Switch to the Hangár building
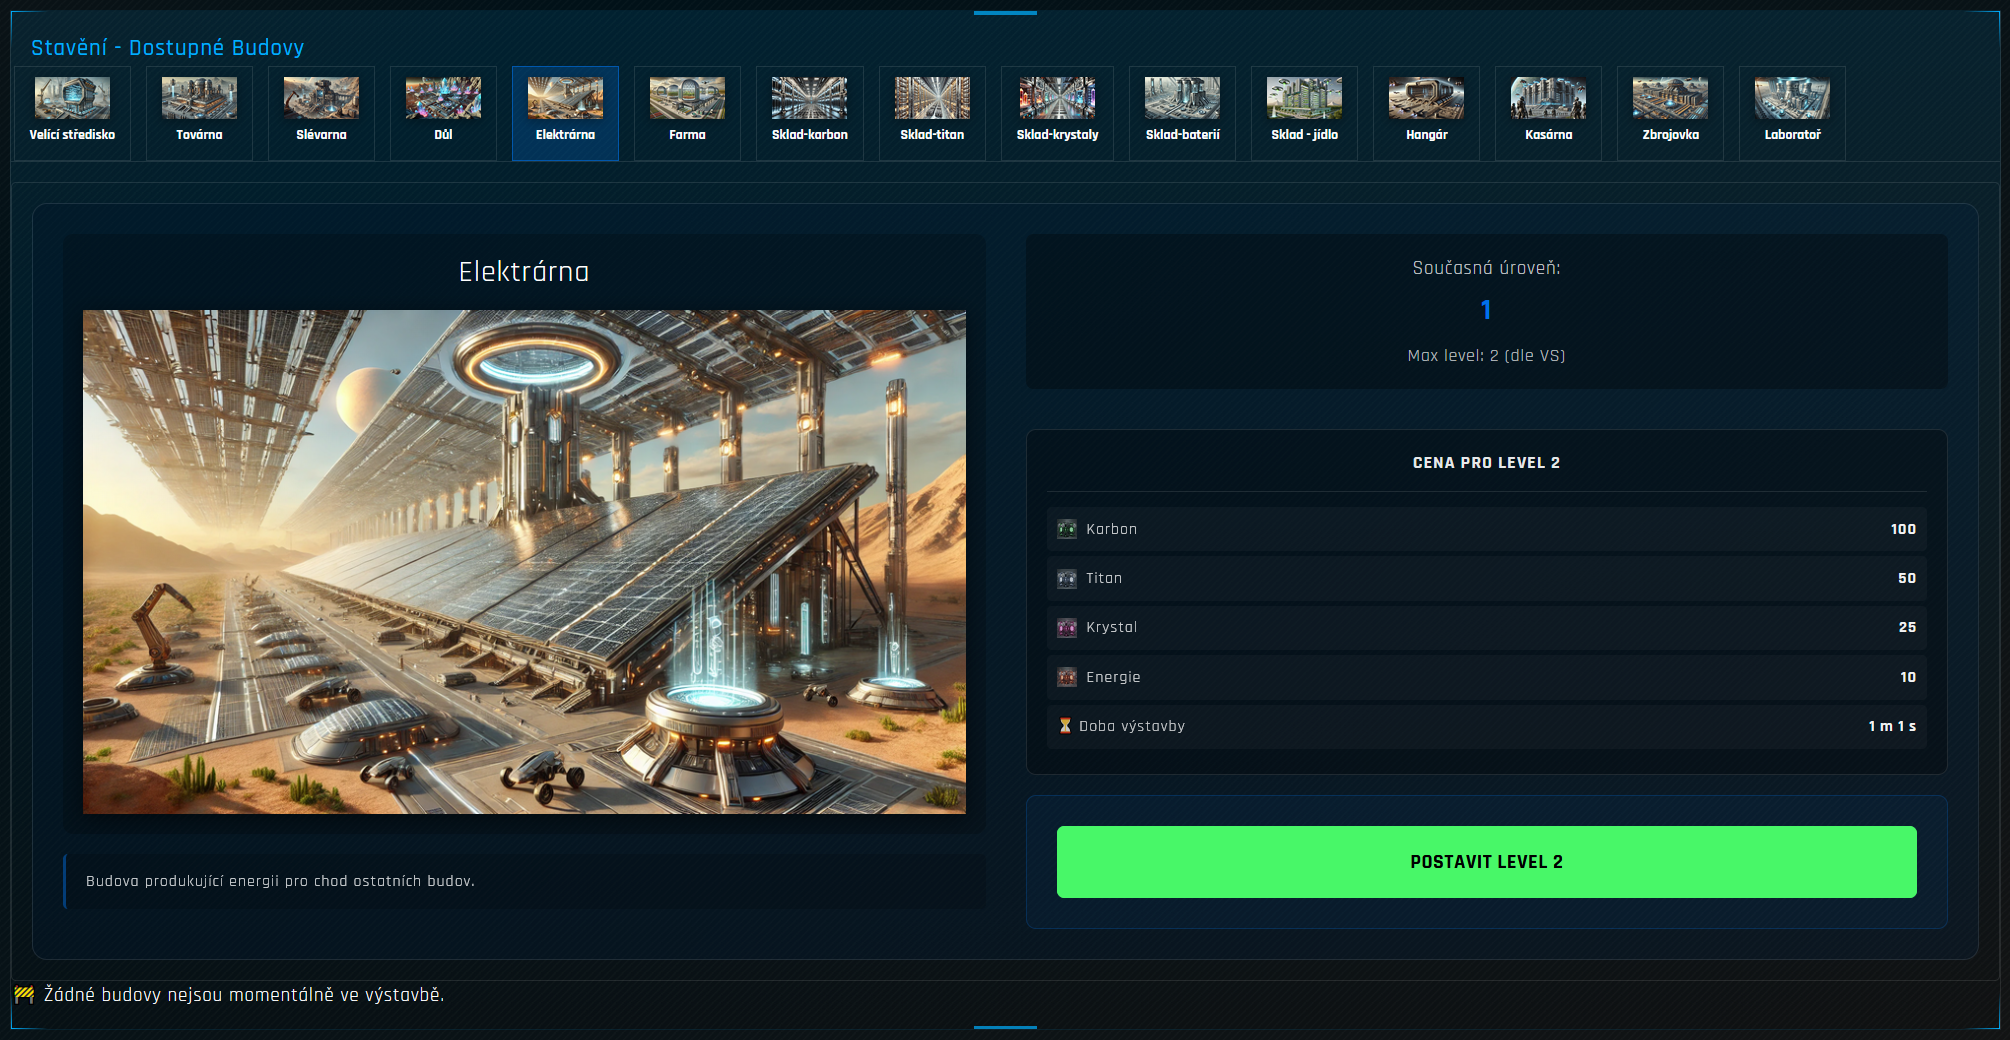2010x1040 pixels. (x=1426, y=112)
